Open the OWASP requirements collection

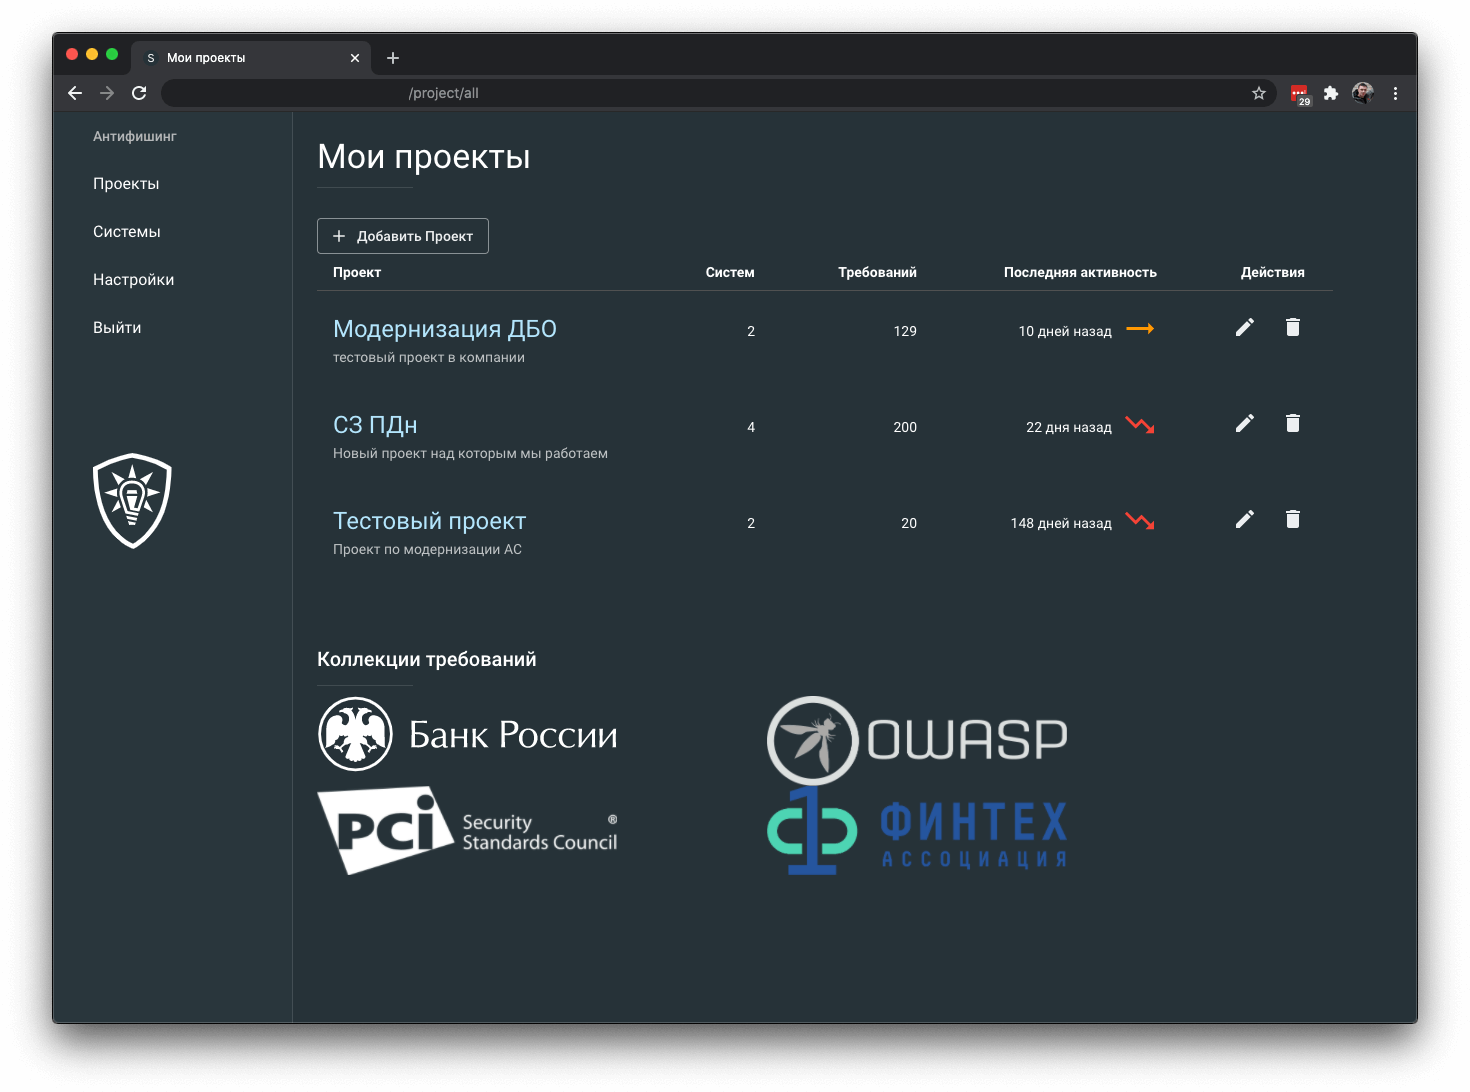coord(917,740)
